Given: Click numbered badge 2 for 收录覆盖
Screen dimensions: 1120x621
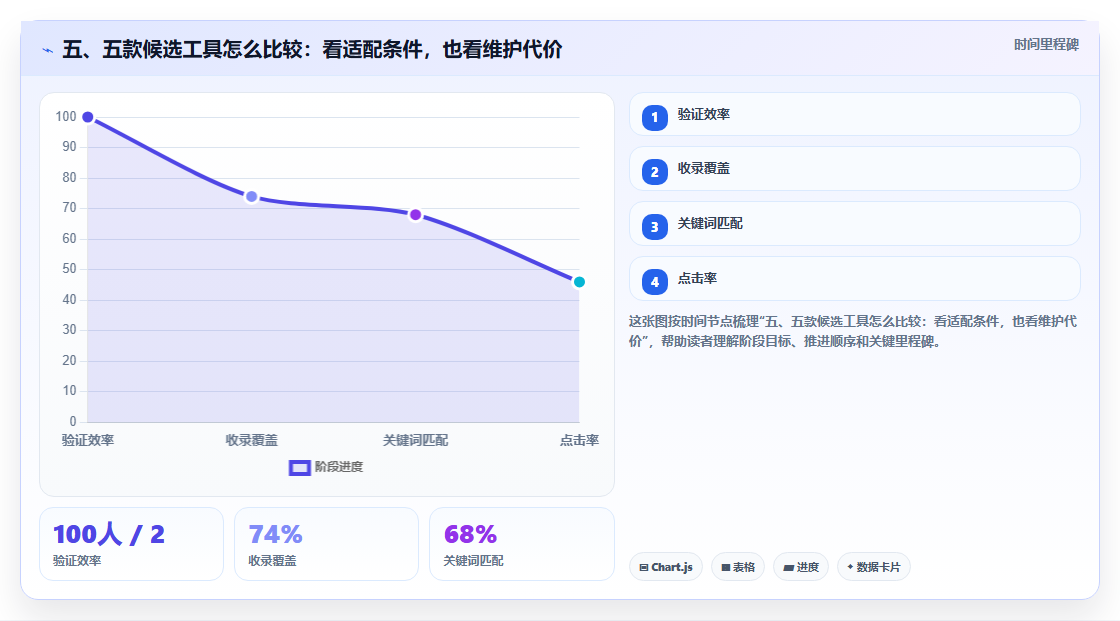Looking at the screenshot, I should (654, 172).
